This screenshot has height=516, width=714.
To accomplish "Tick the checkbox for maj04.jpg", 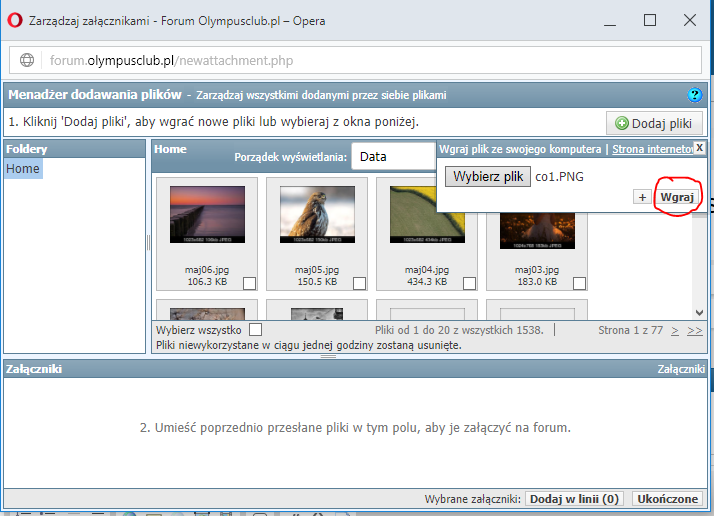I will pyautogui.click(x=469, y=283).
